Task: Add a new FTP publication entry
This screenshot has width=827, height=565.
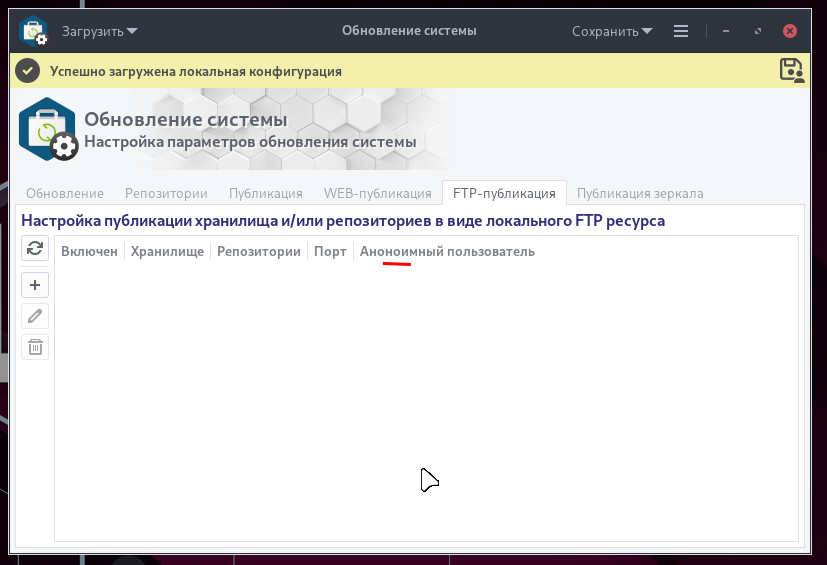Action: [x=35, y=285]
